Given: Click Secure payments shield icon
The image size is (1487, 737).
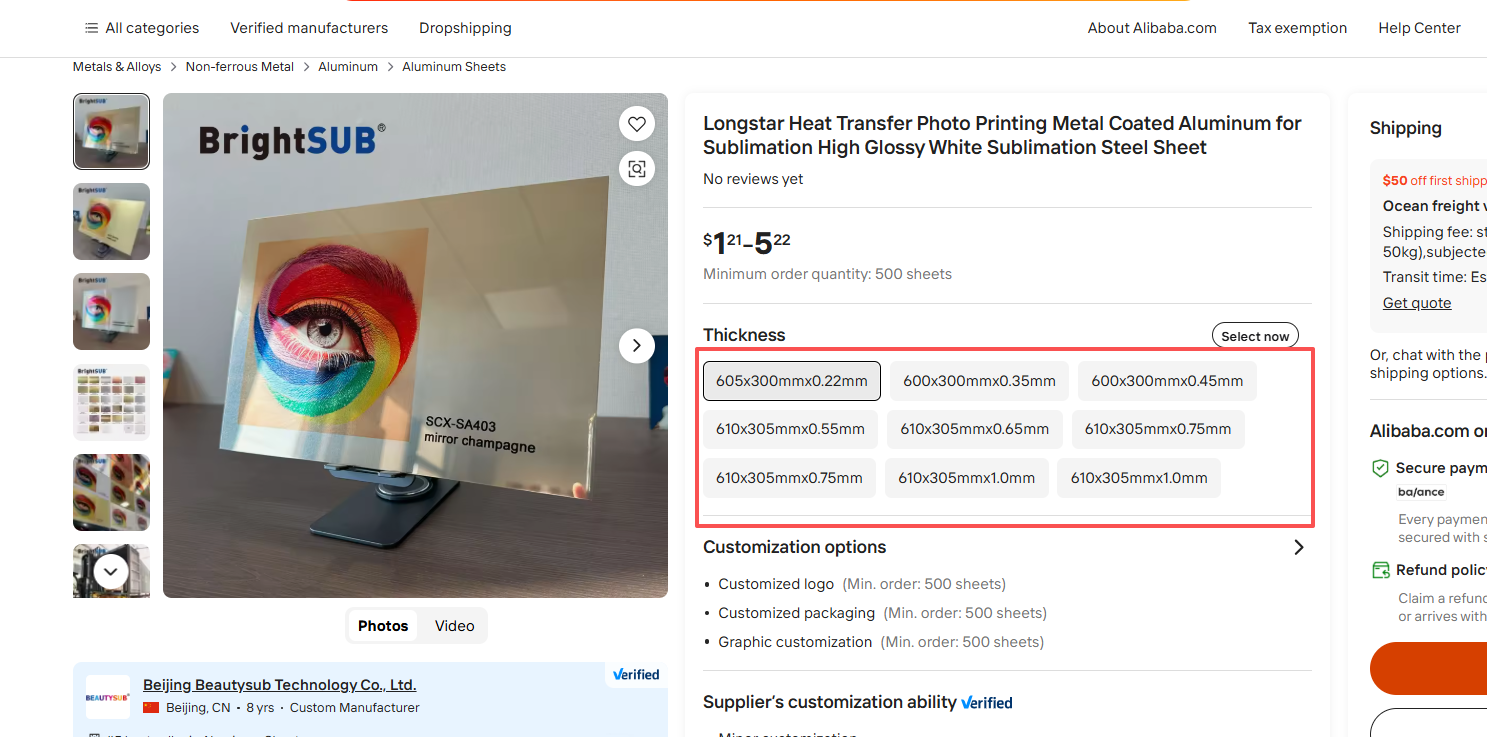Looking at the screenshot, I should 1380,468.
